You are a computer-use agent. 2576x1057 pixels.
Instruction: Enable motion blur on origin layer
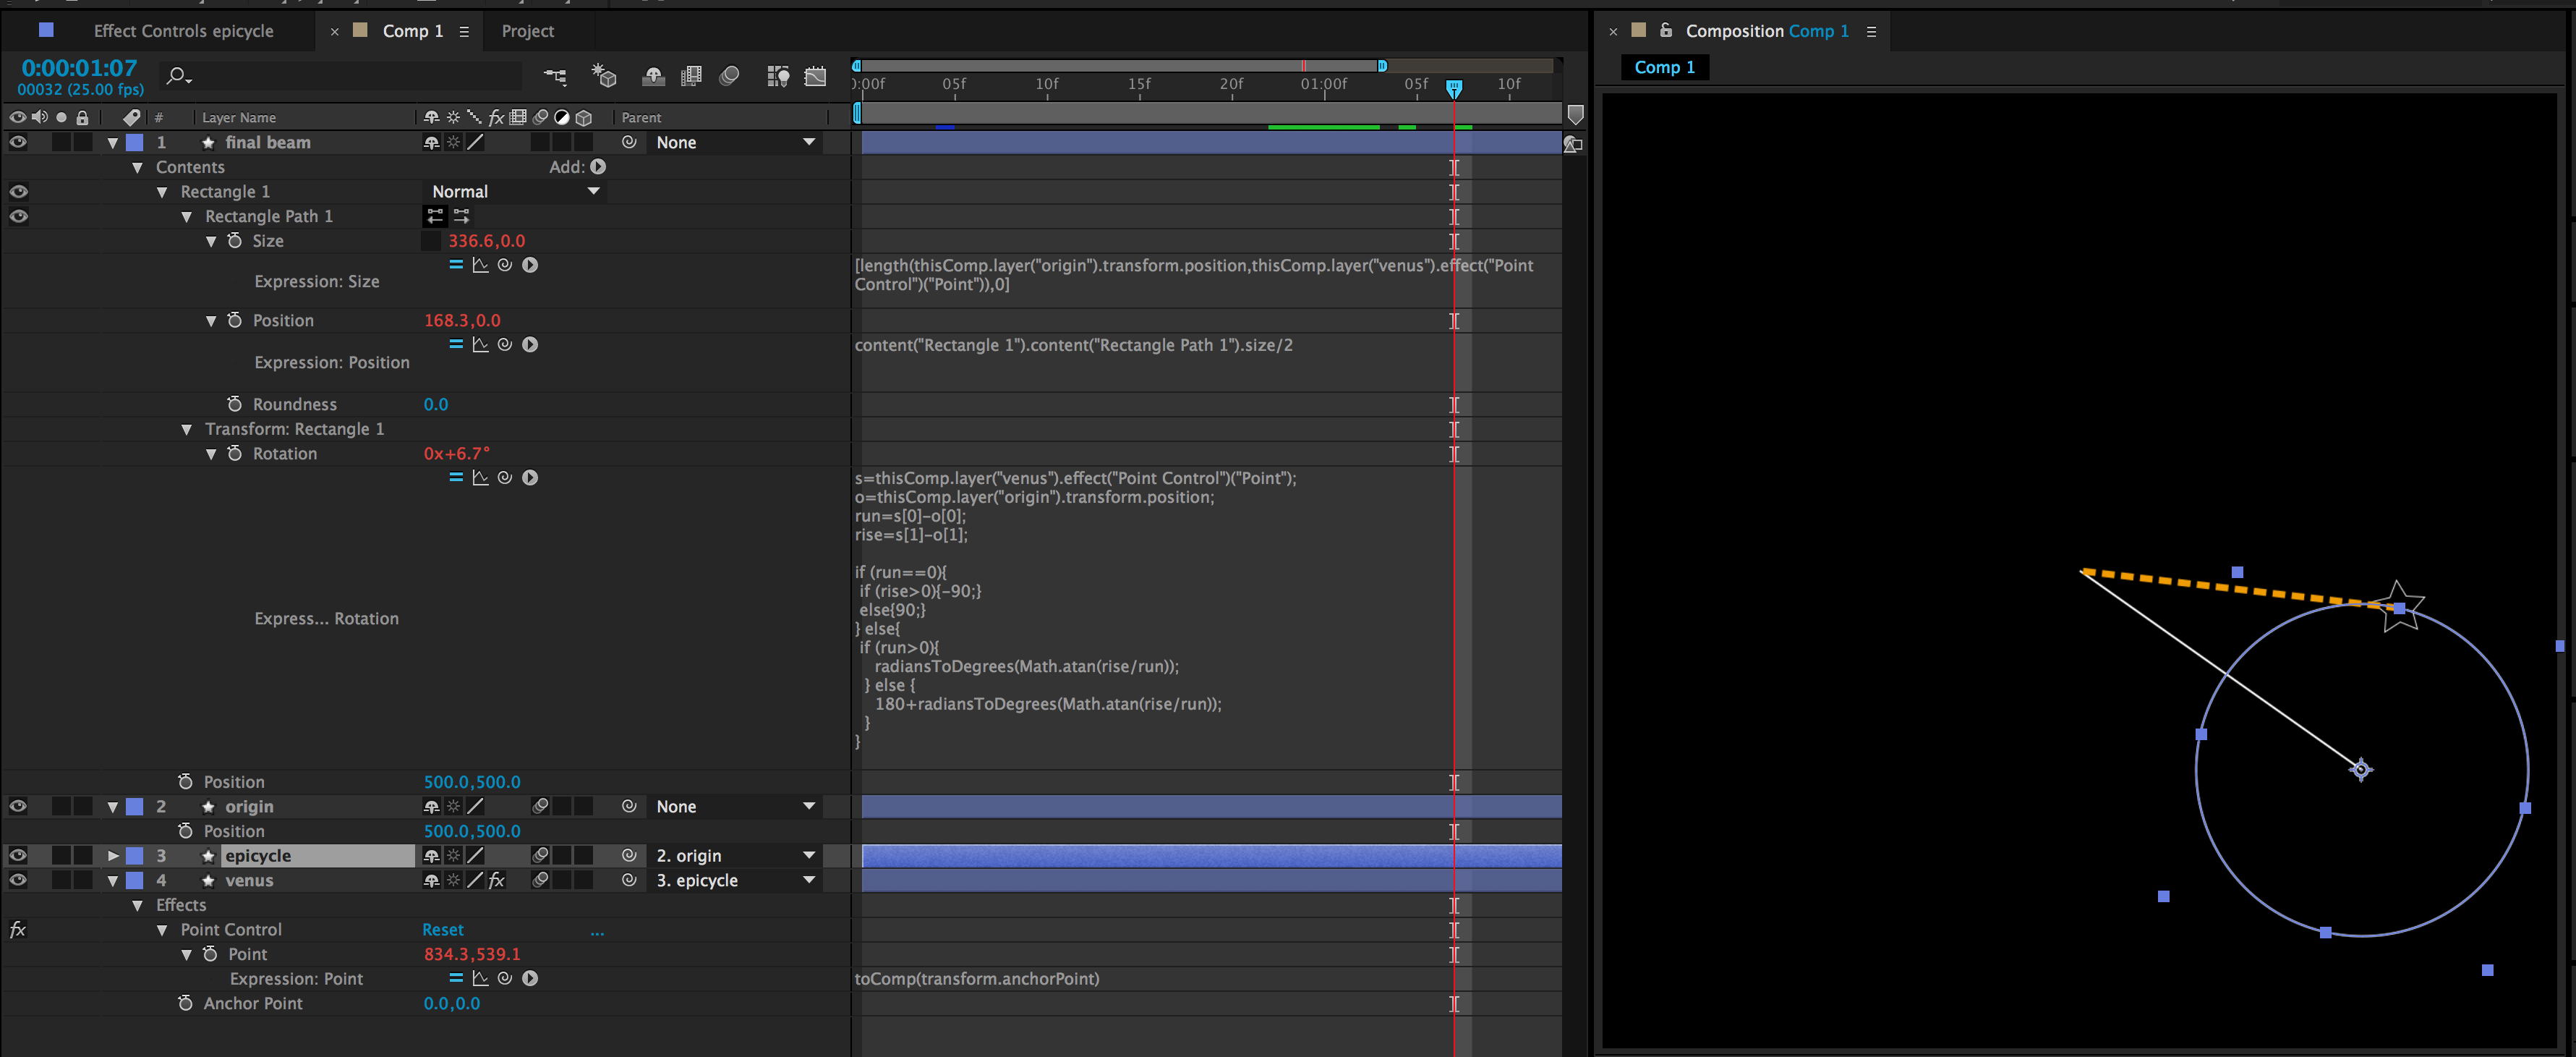click(540, 807)
